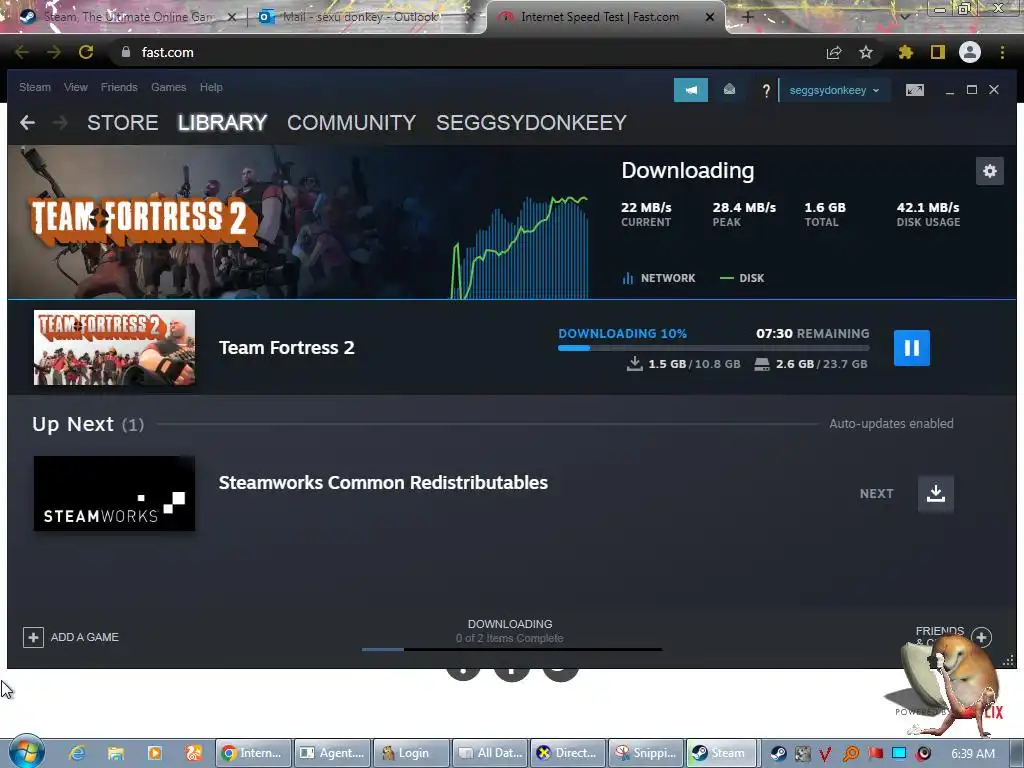Screen dimensions: 1024x768
Task: Open Steam help question mark icon
Action: click(766, 91)
